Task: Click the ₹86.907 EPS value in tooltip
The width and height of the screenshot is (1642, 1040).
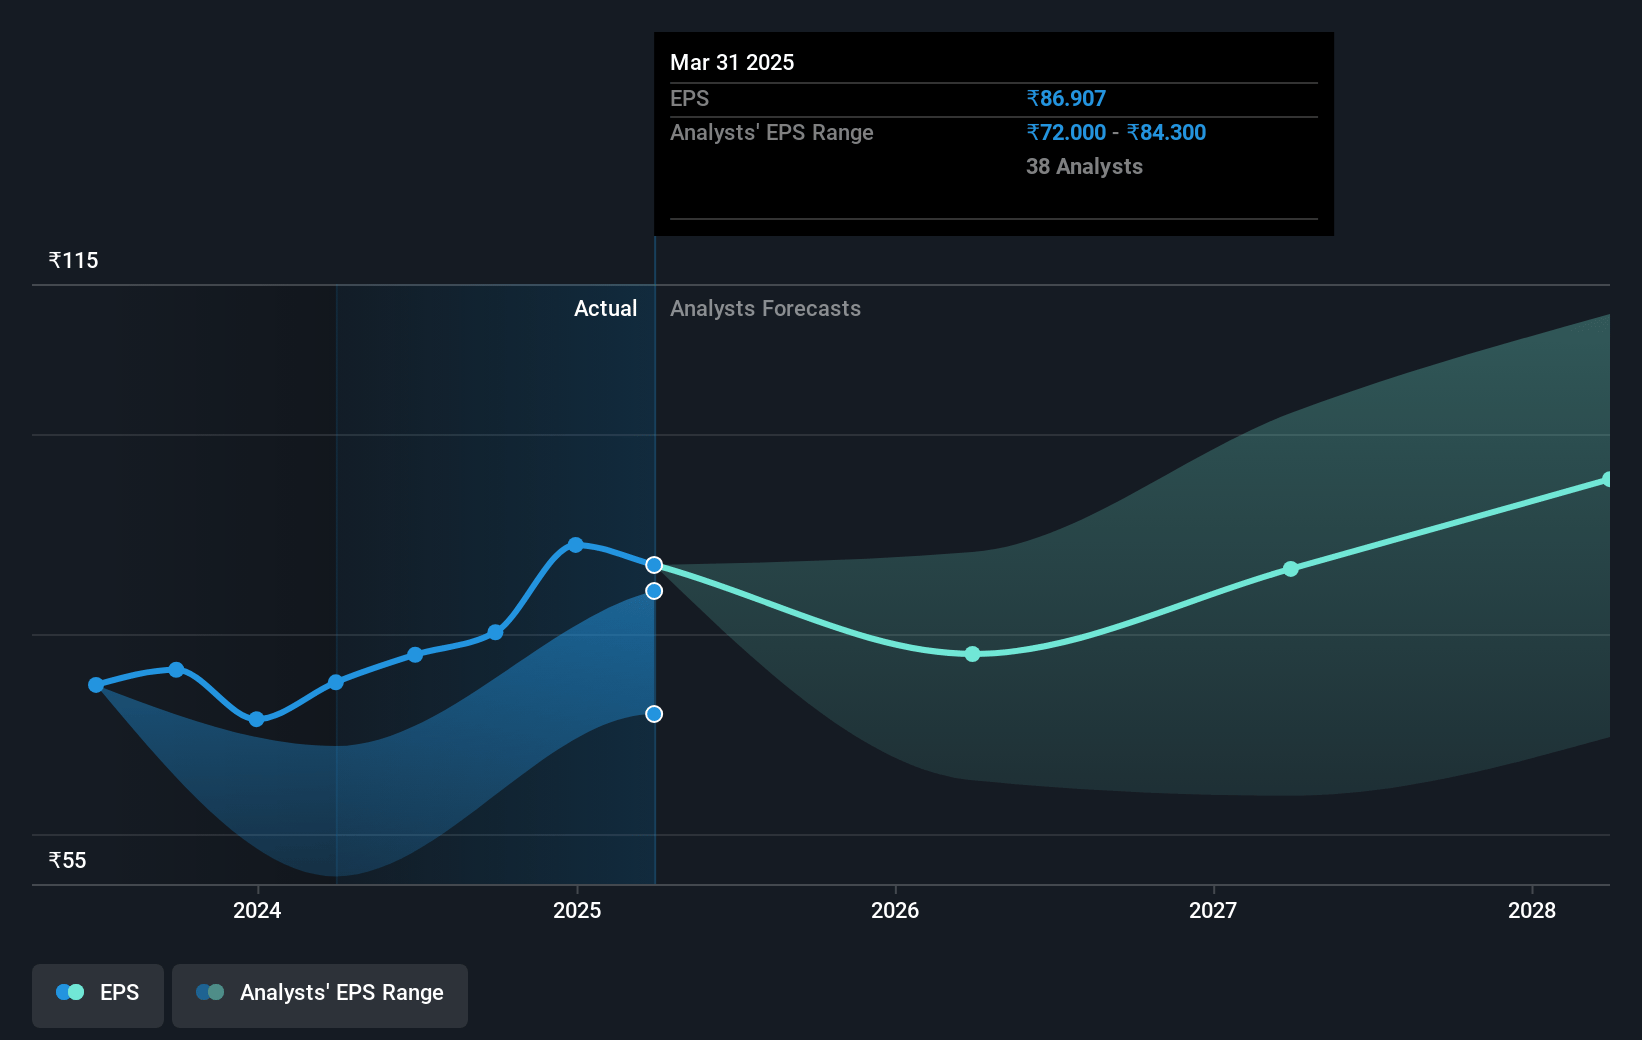Action: [1066, 99]
